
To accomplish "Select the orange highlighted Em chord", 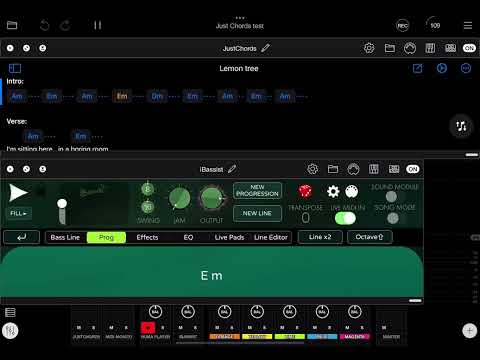I will [122, 96].
